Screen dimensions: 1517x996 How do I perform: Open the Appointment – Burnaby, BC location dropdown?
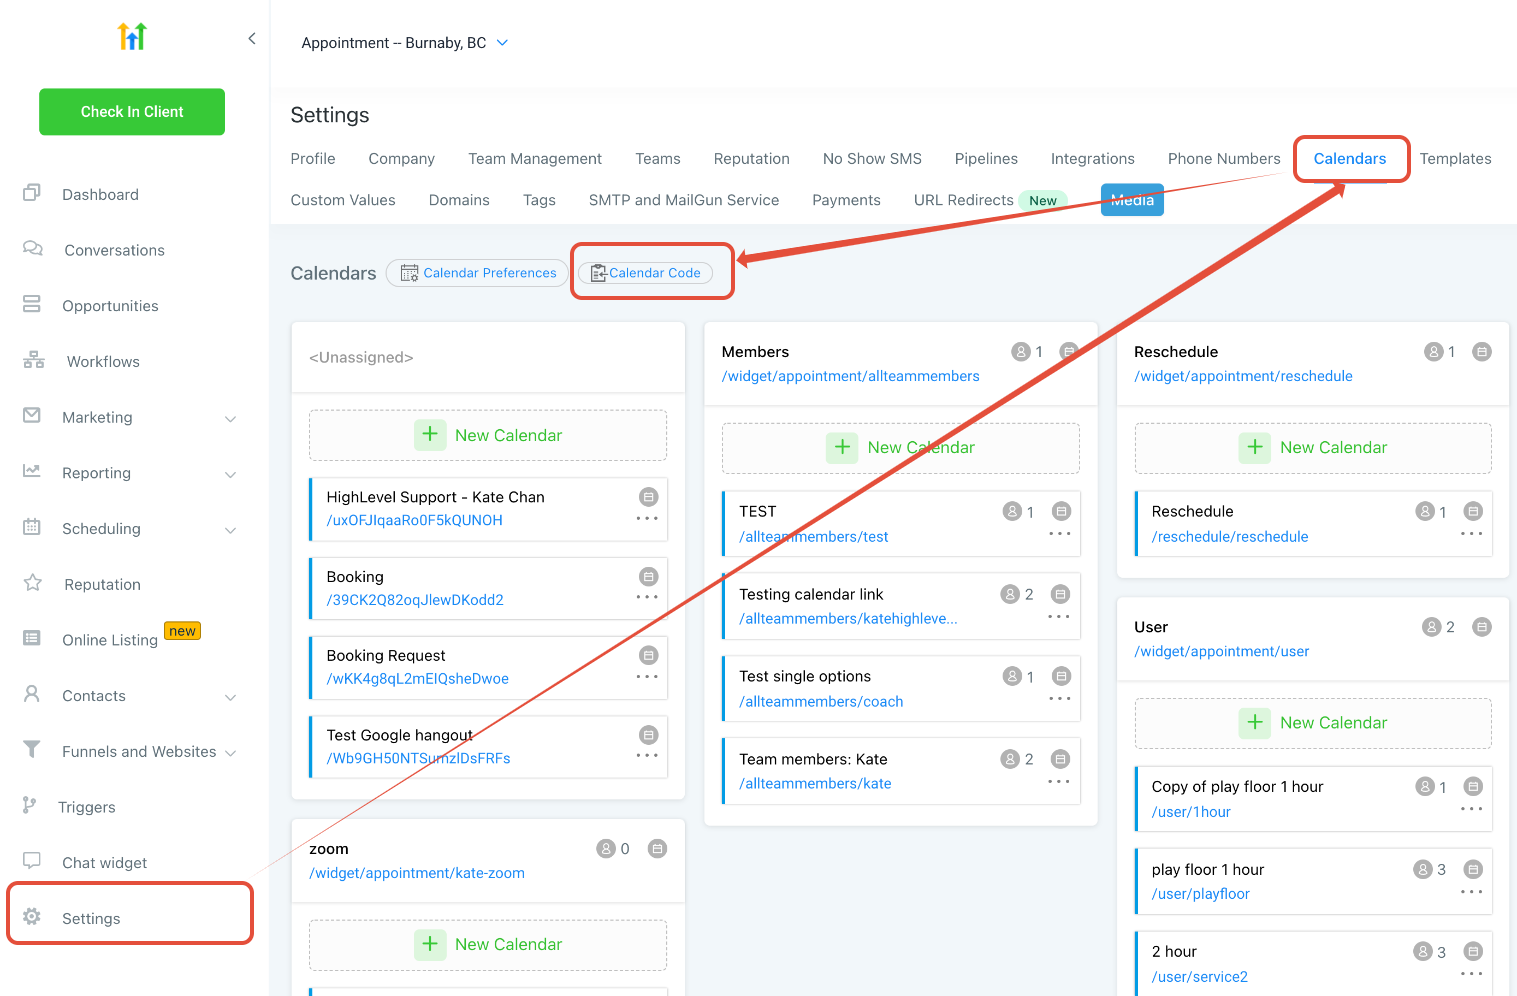pyautogui.click(x=405, y=43)
